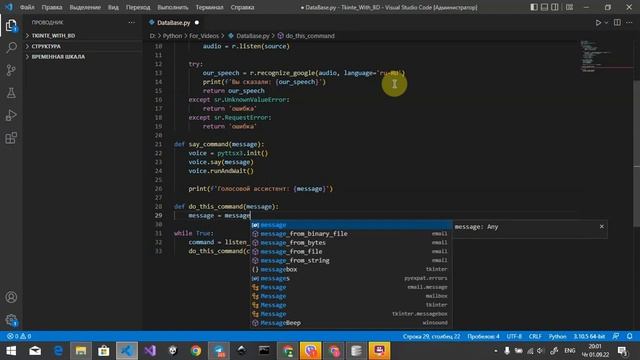Viewport: 640px width, 360px height.
Task: Click Python language mode status item
Action: pos(557,336)
